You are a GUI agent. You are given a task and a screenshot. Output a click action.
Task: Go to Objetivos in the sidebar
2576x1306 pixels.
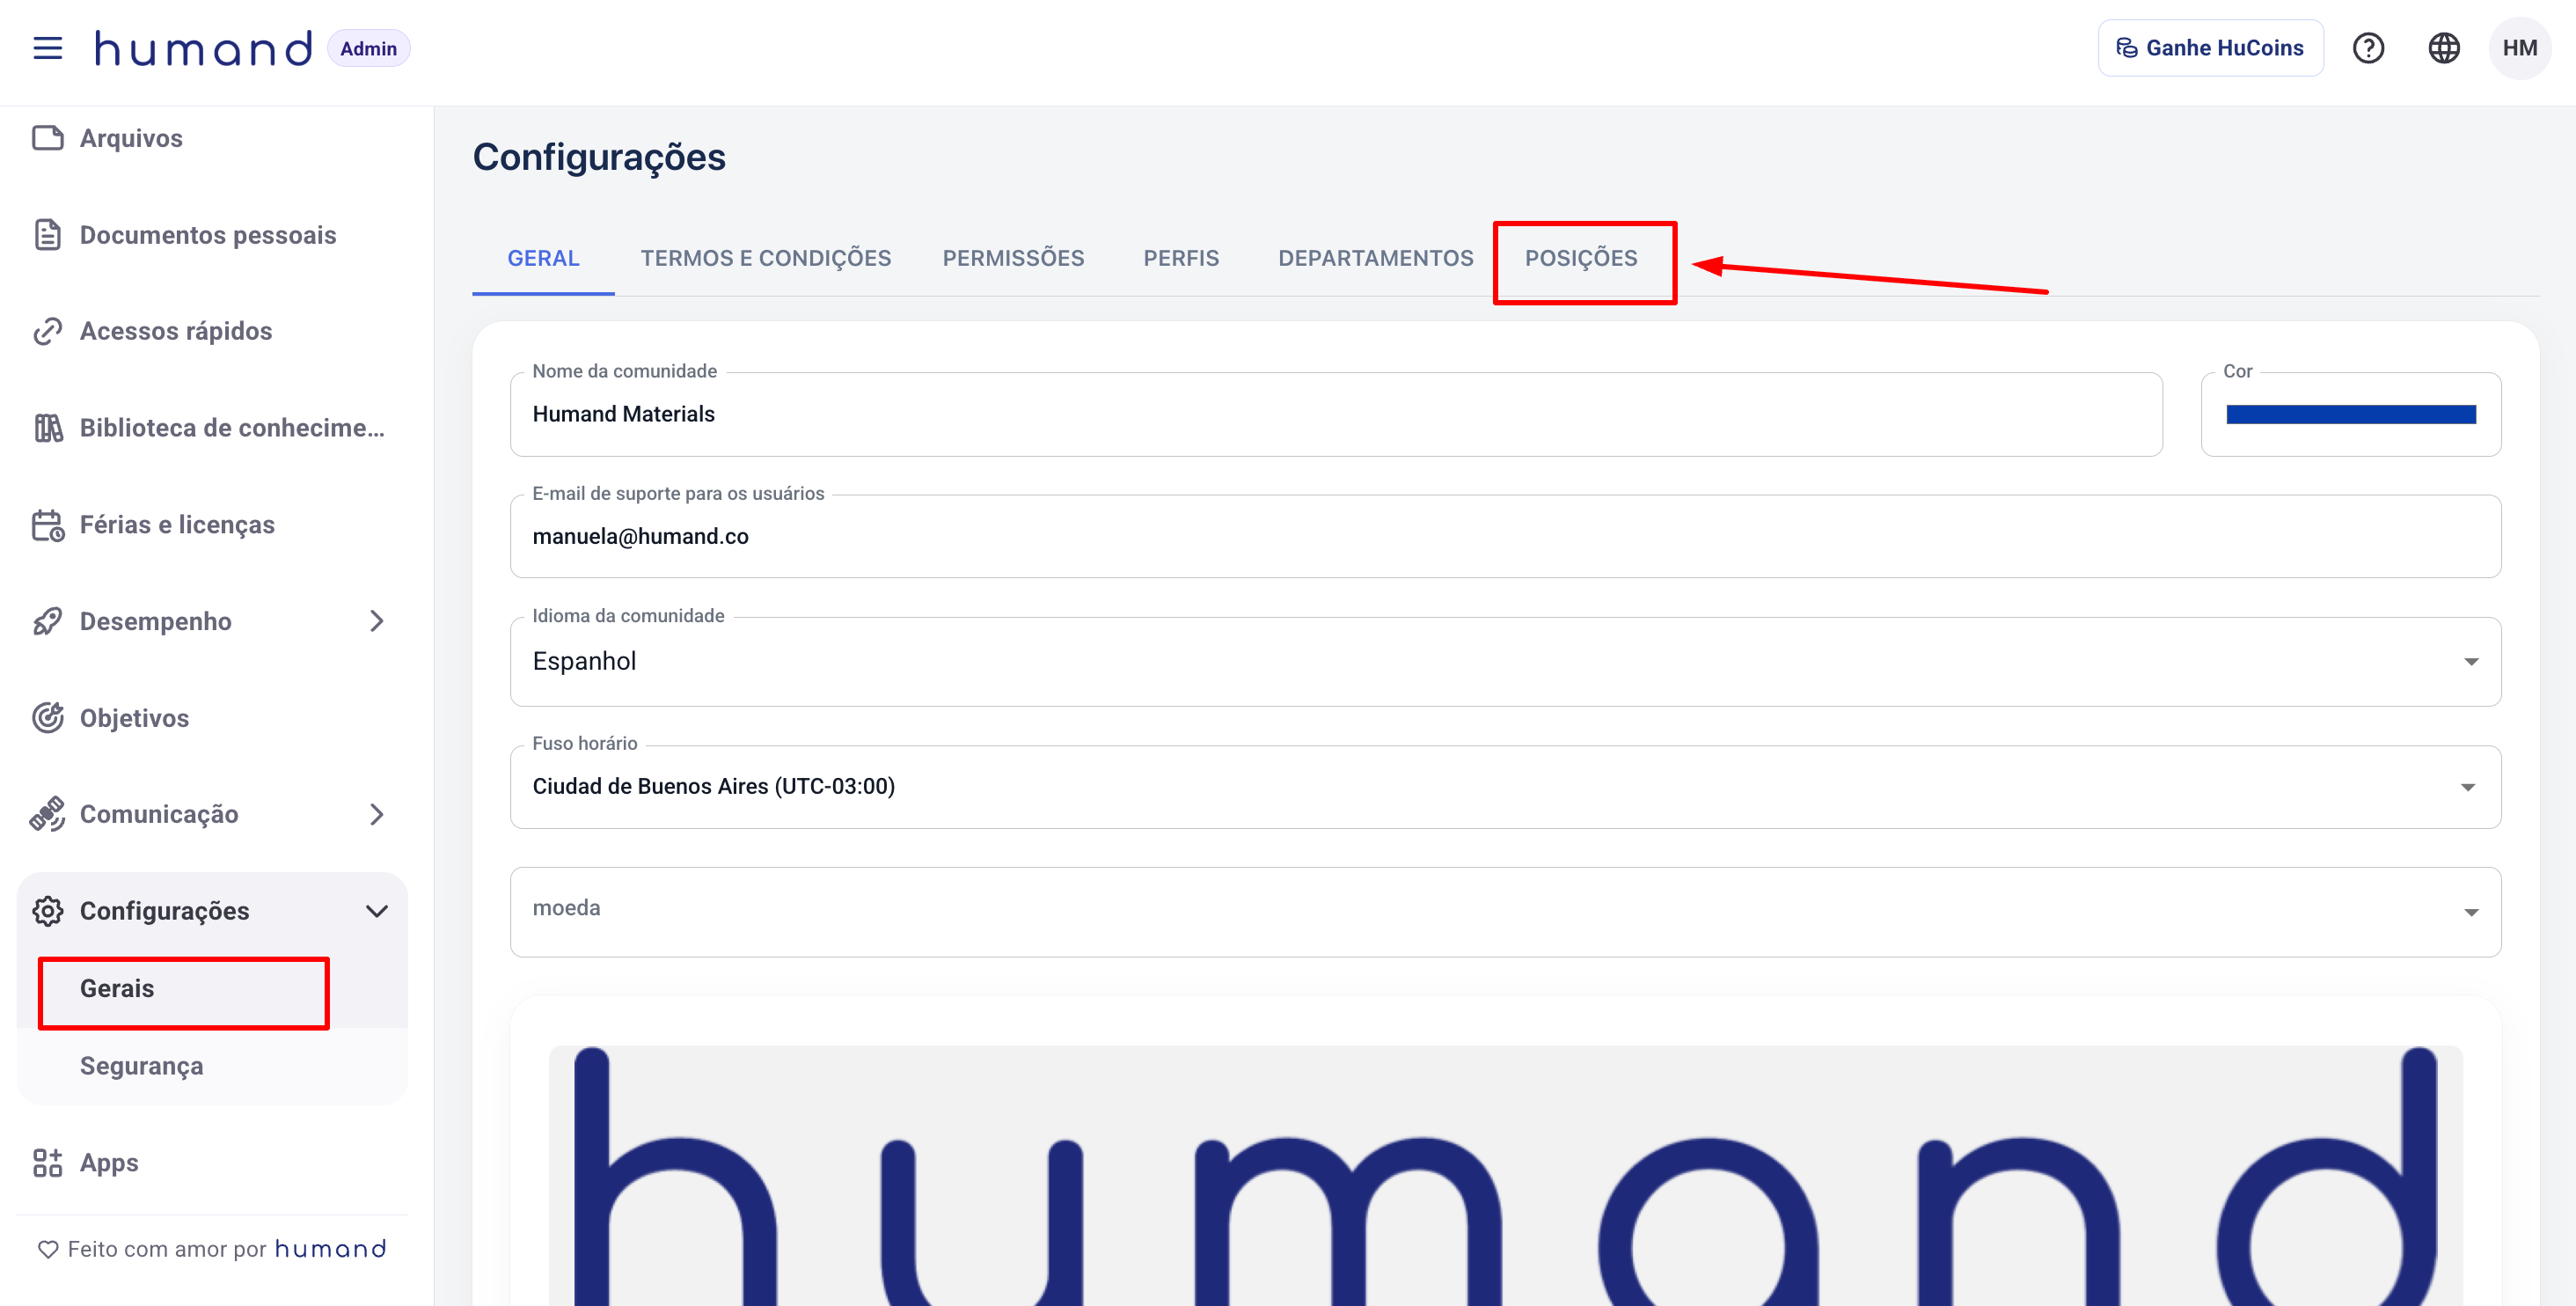click(212, 718)
